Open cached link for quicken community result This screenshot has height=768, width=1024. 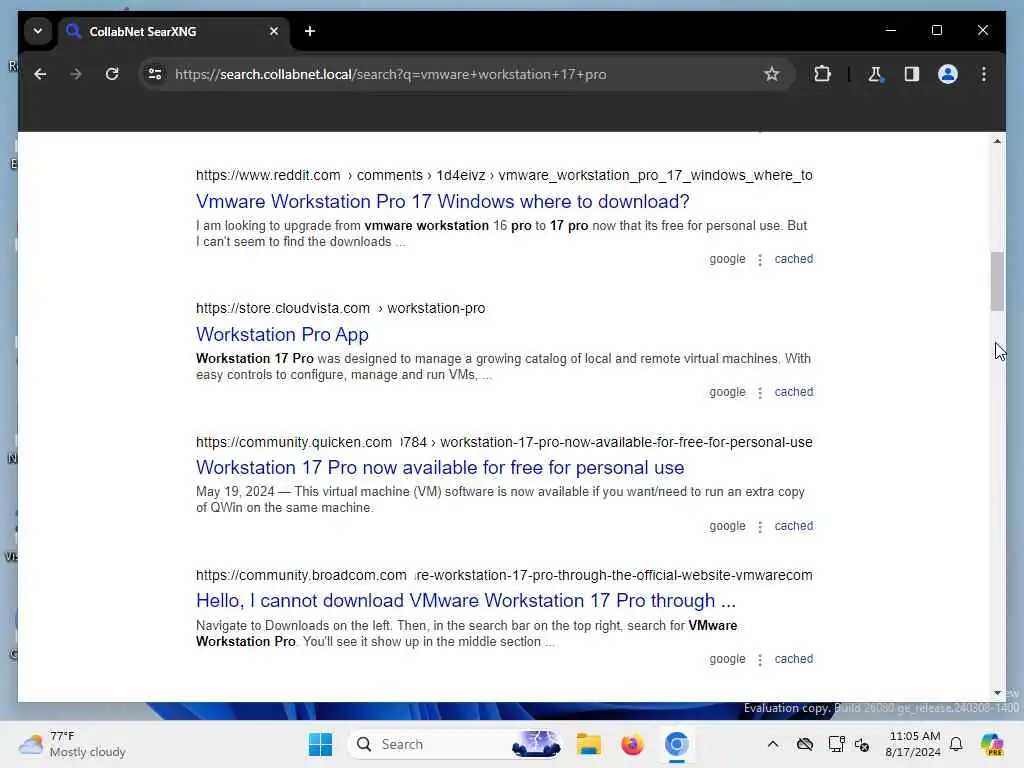(793, 526)
